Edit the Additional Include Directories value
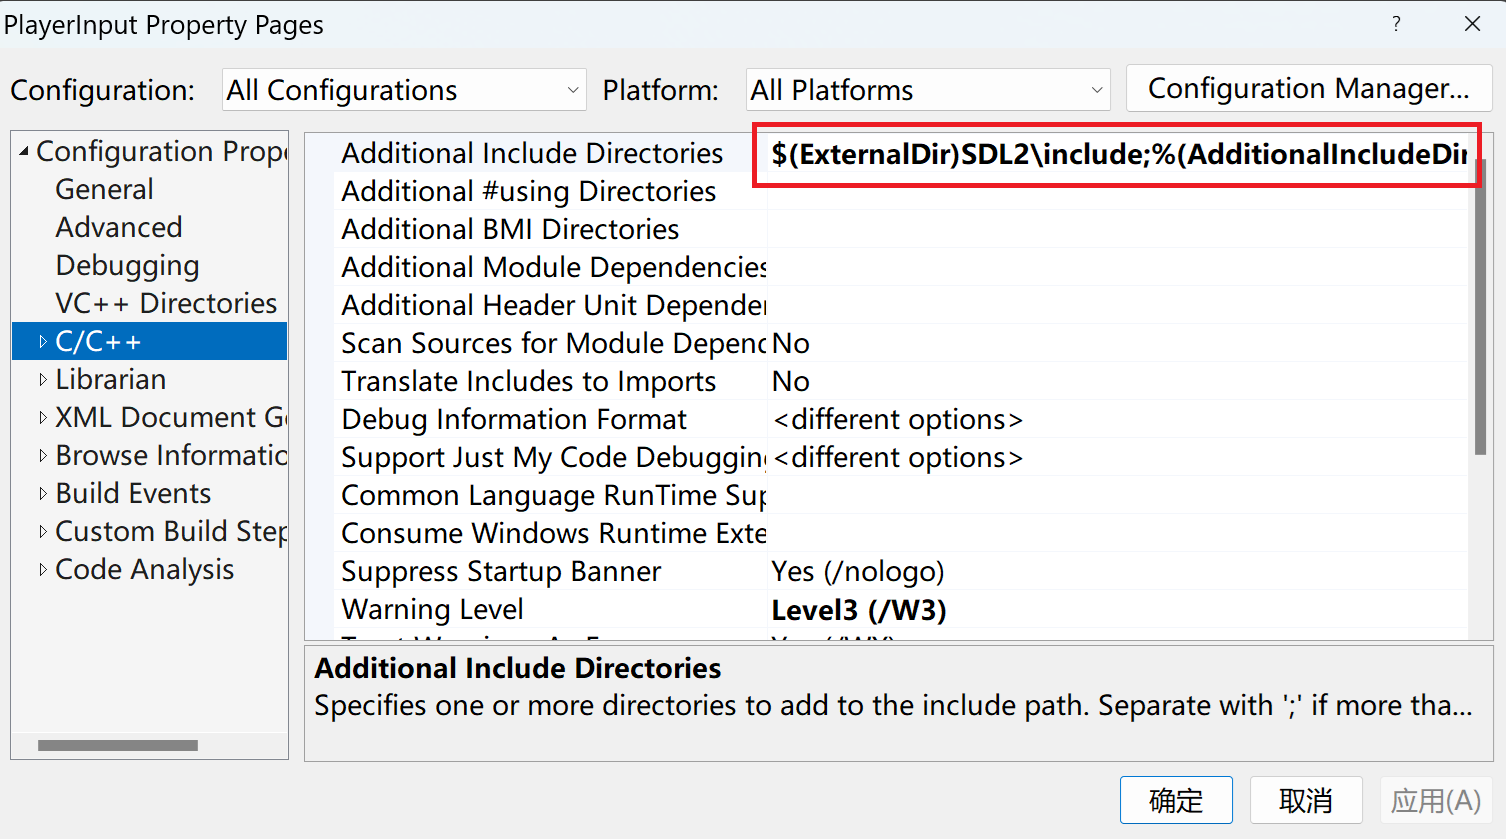1506x839 pixels. point(1115,154)
